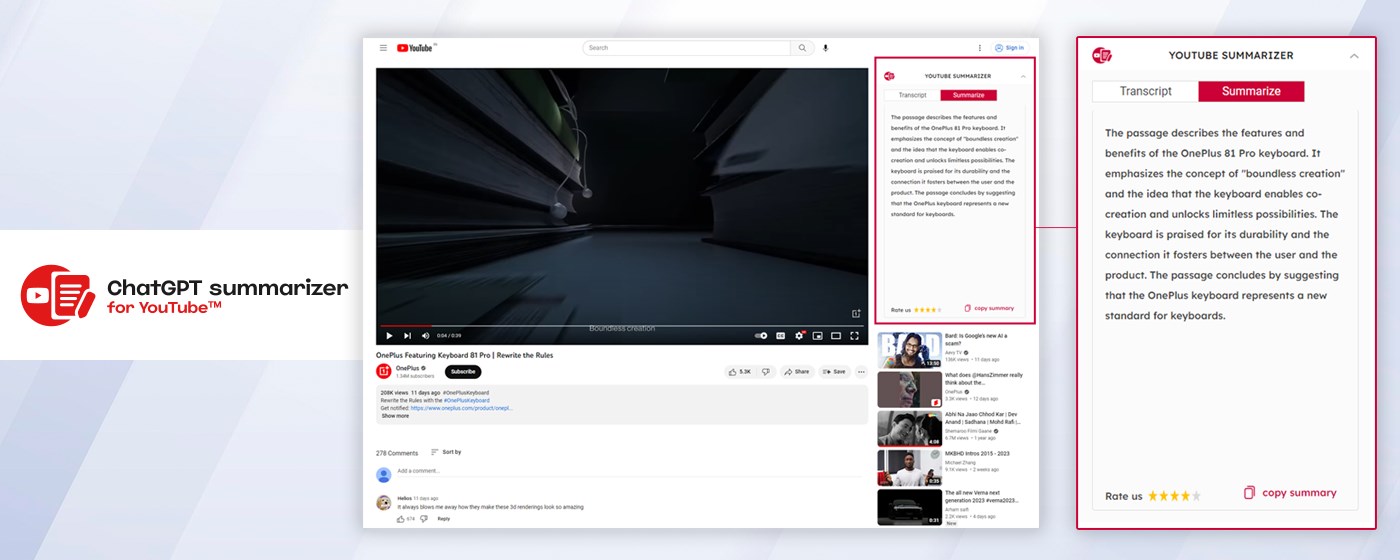
Task: Open the oneplus.com product link
Action: pyautogui.click(x=461, y=408)
